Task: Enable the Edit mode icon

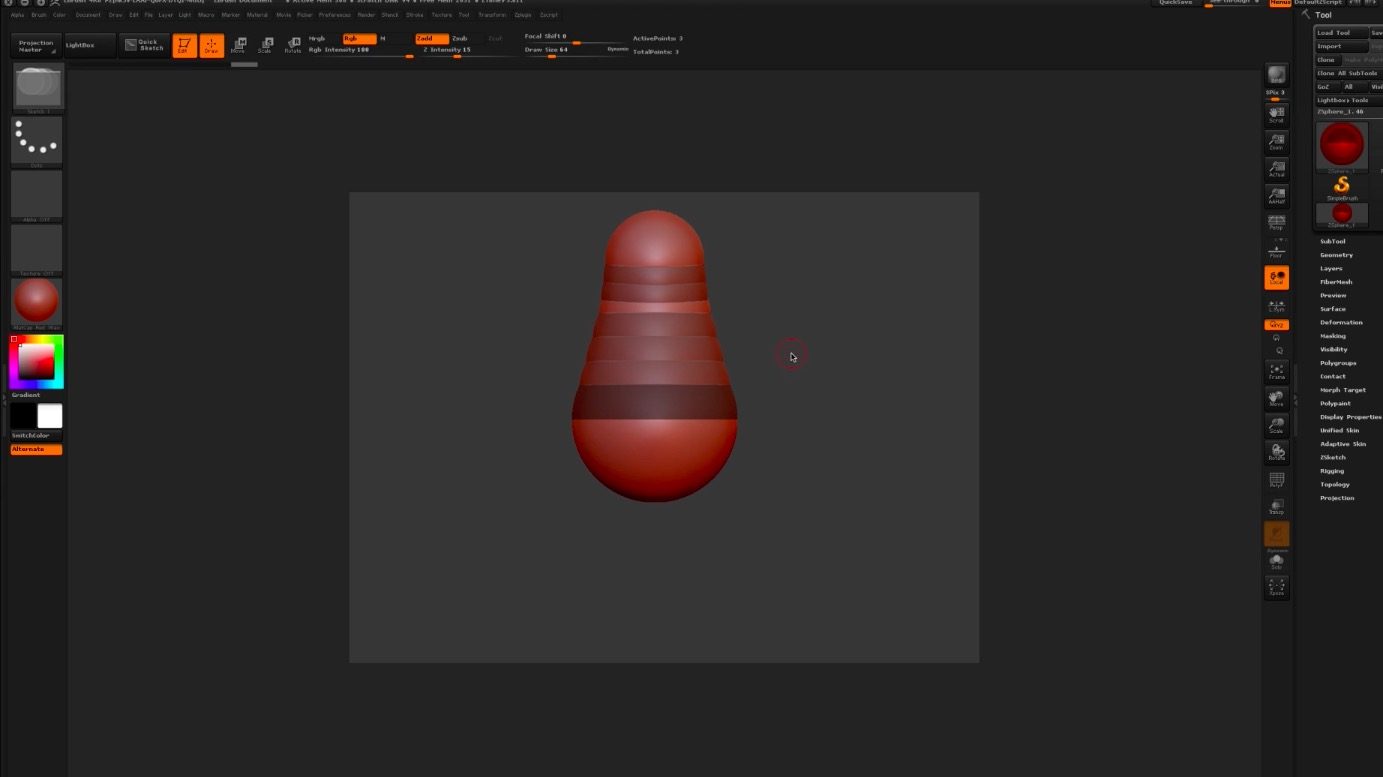Action: tap(184, 45)
